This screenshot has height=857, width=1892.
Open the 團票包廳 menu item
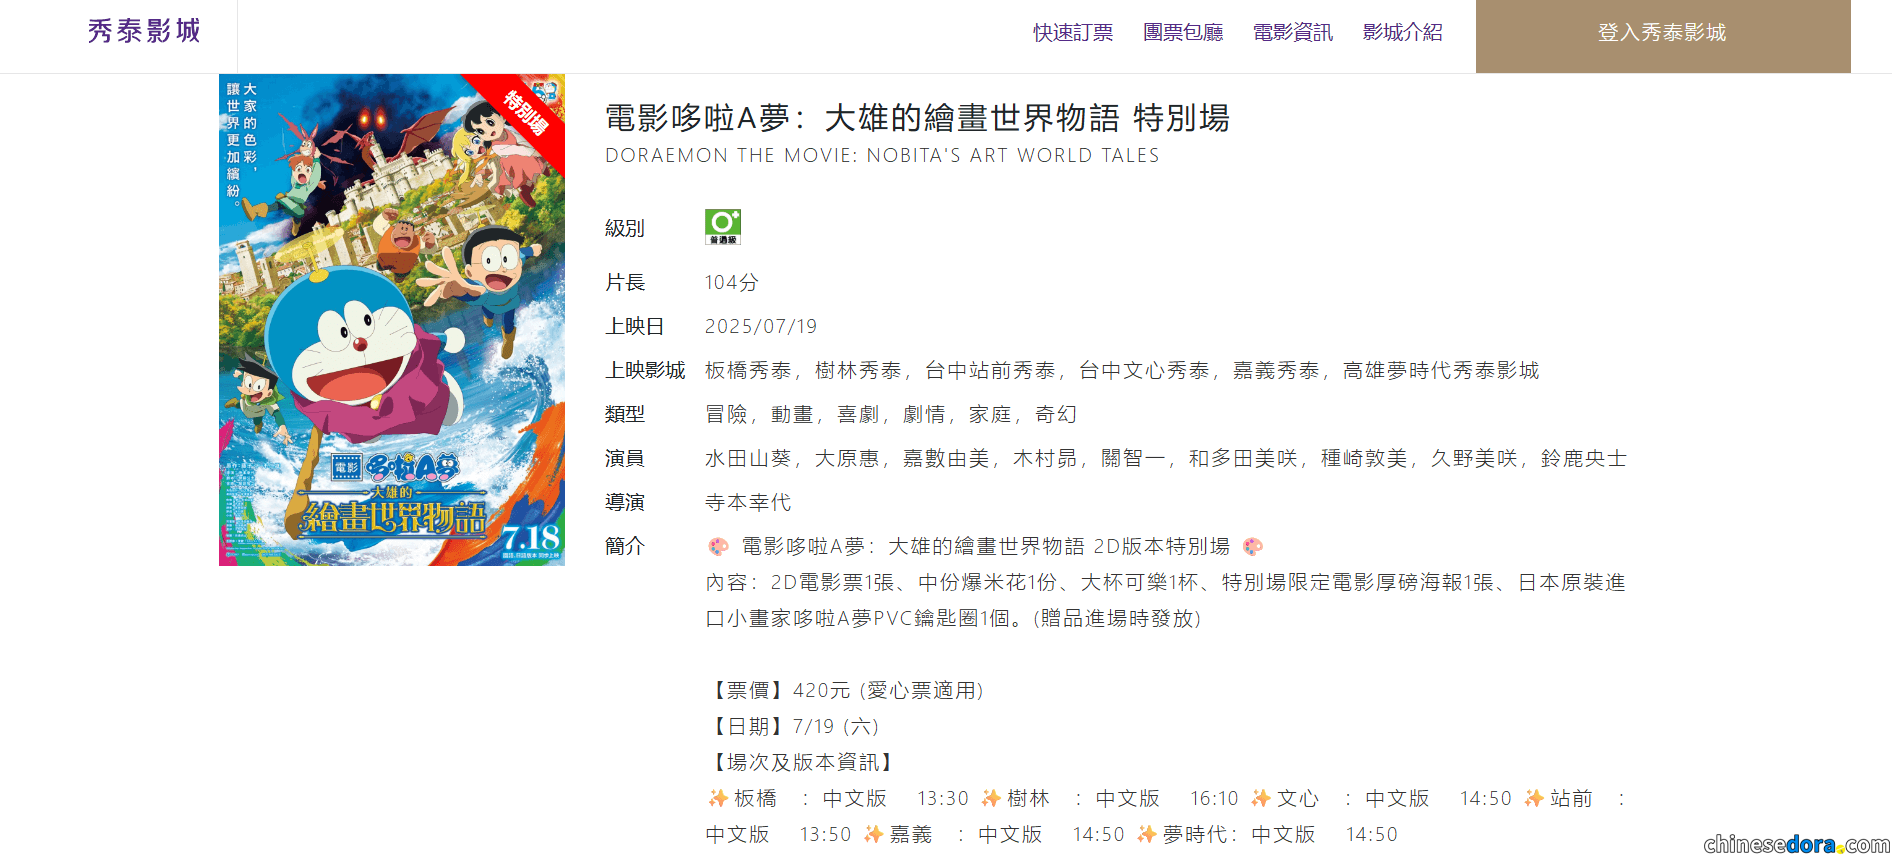(1183, 33)
